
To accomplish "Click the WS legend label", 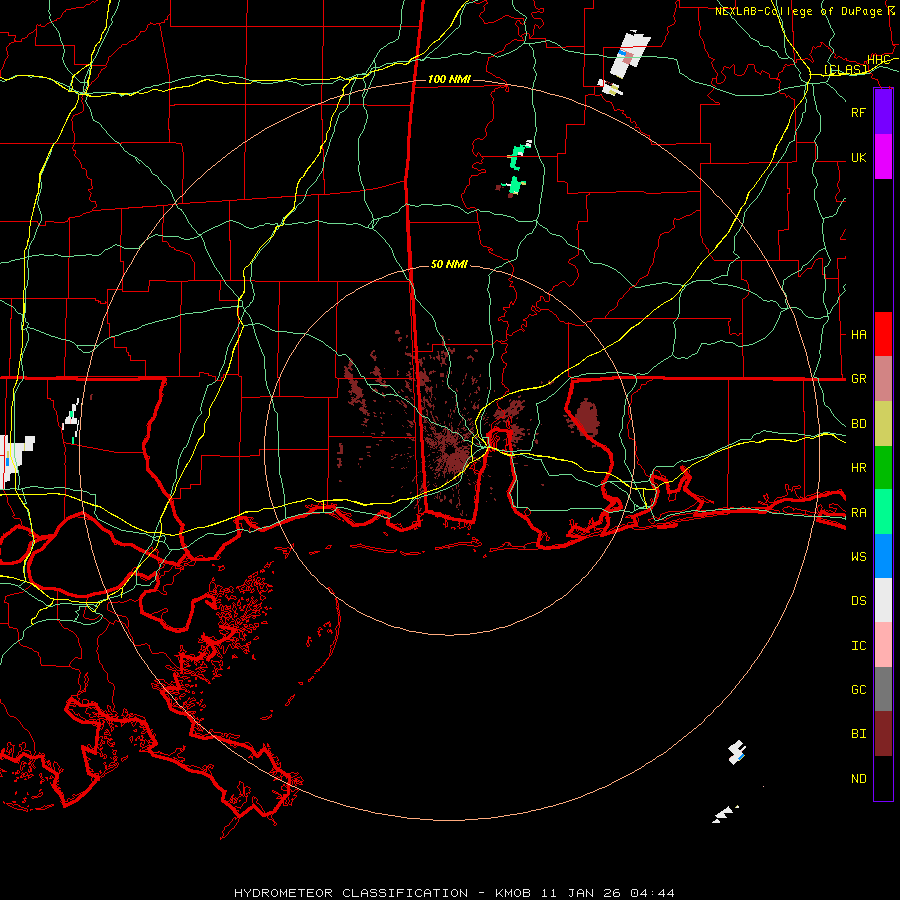I will [858, 556].
